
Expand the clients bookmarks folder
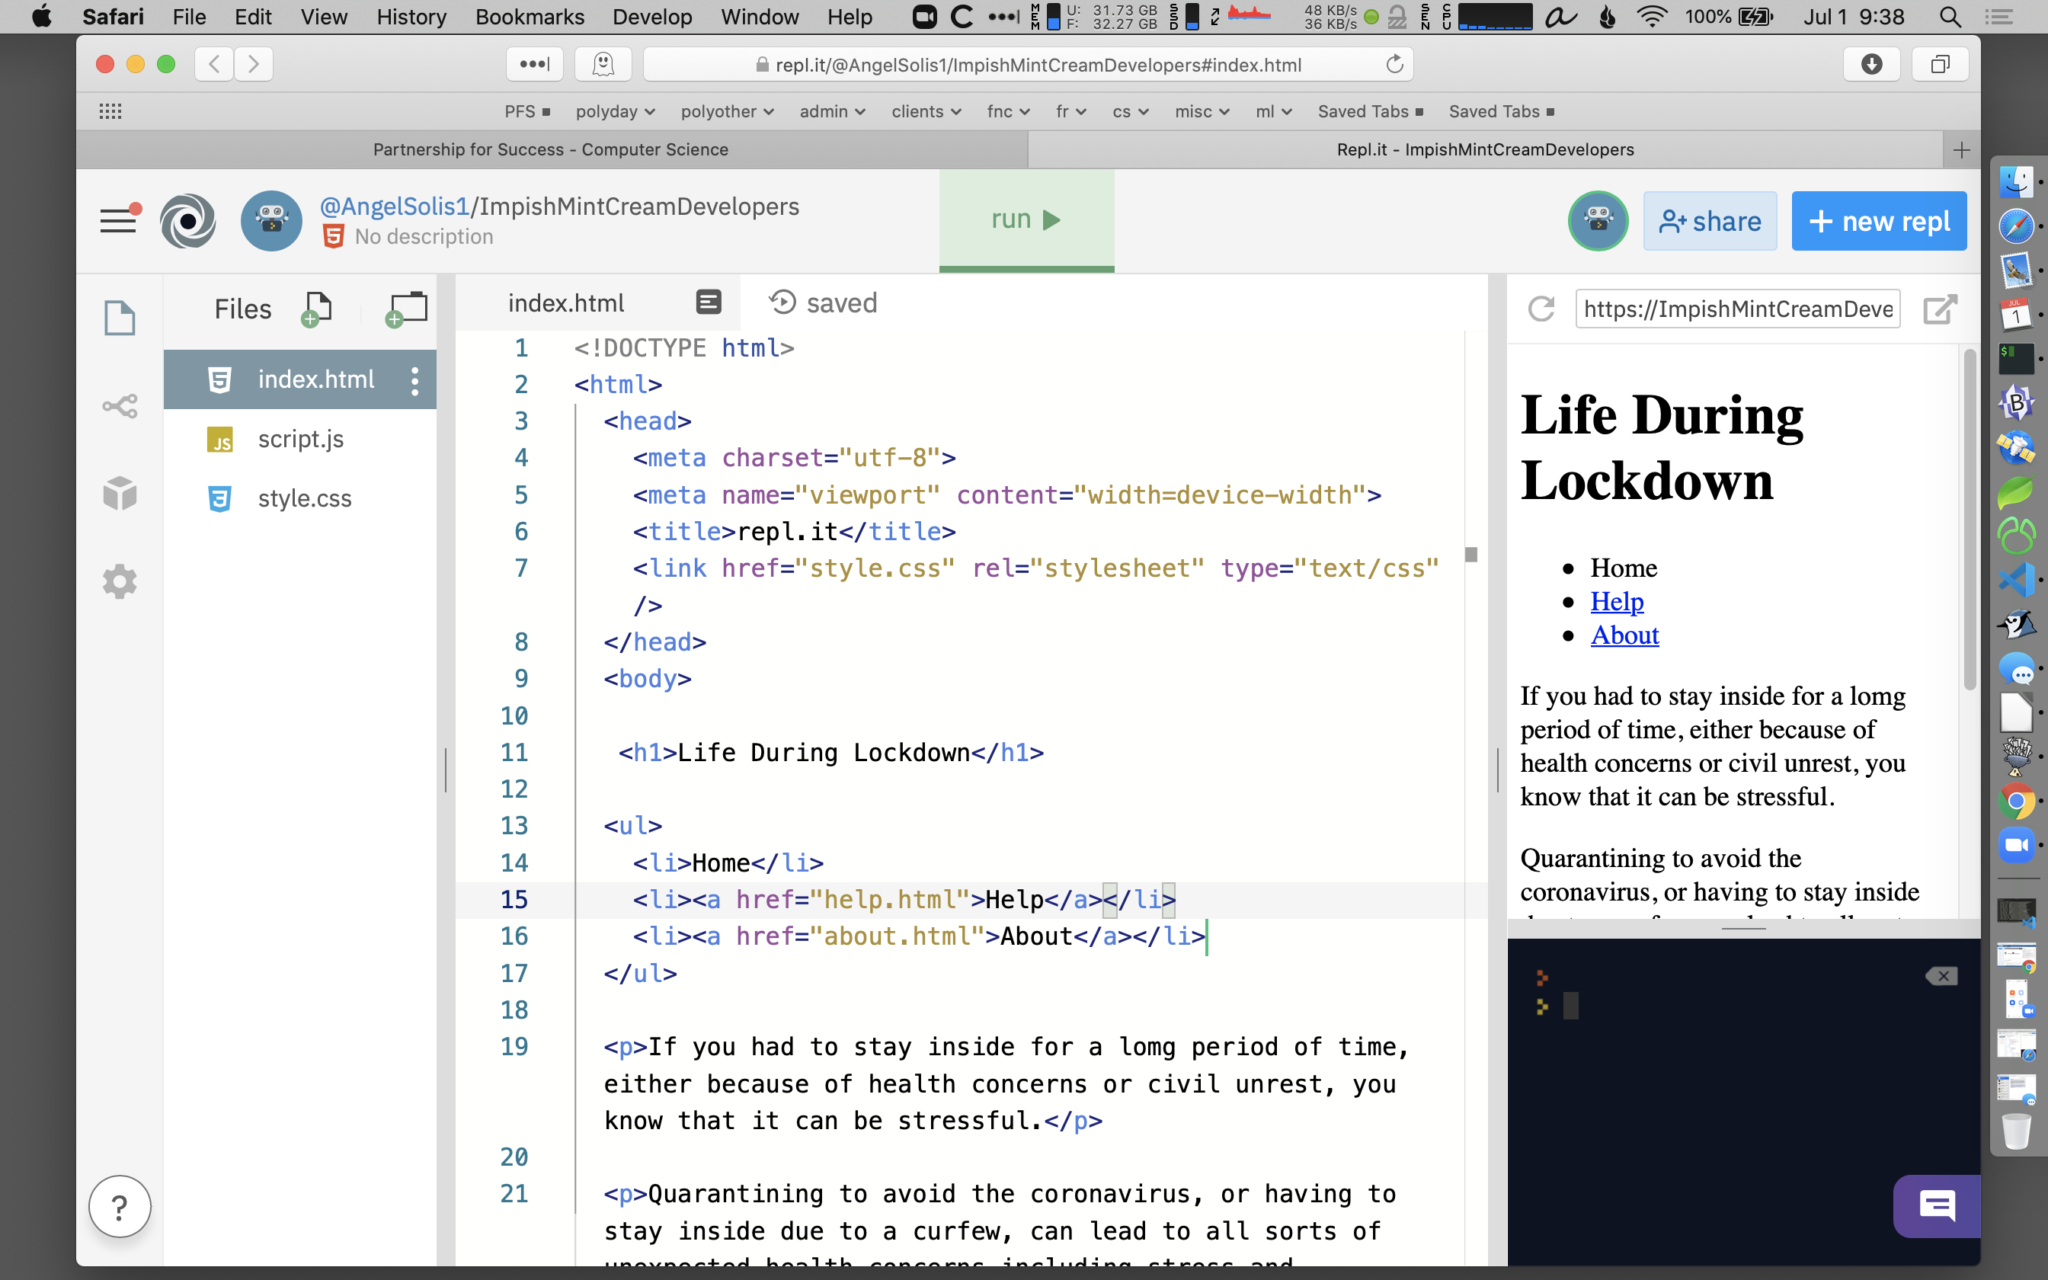[925, 111]
